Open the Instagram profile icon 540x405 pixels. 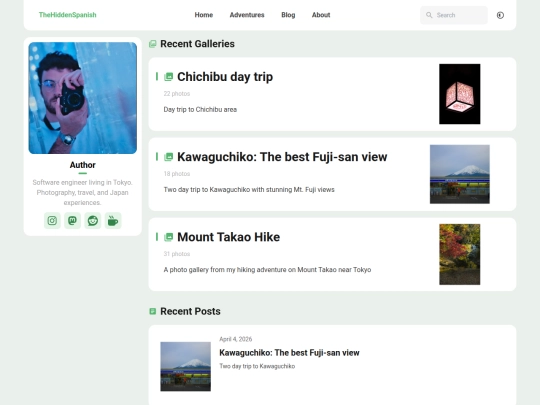click(52, 220)
